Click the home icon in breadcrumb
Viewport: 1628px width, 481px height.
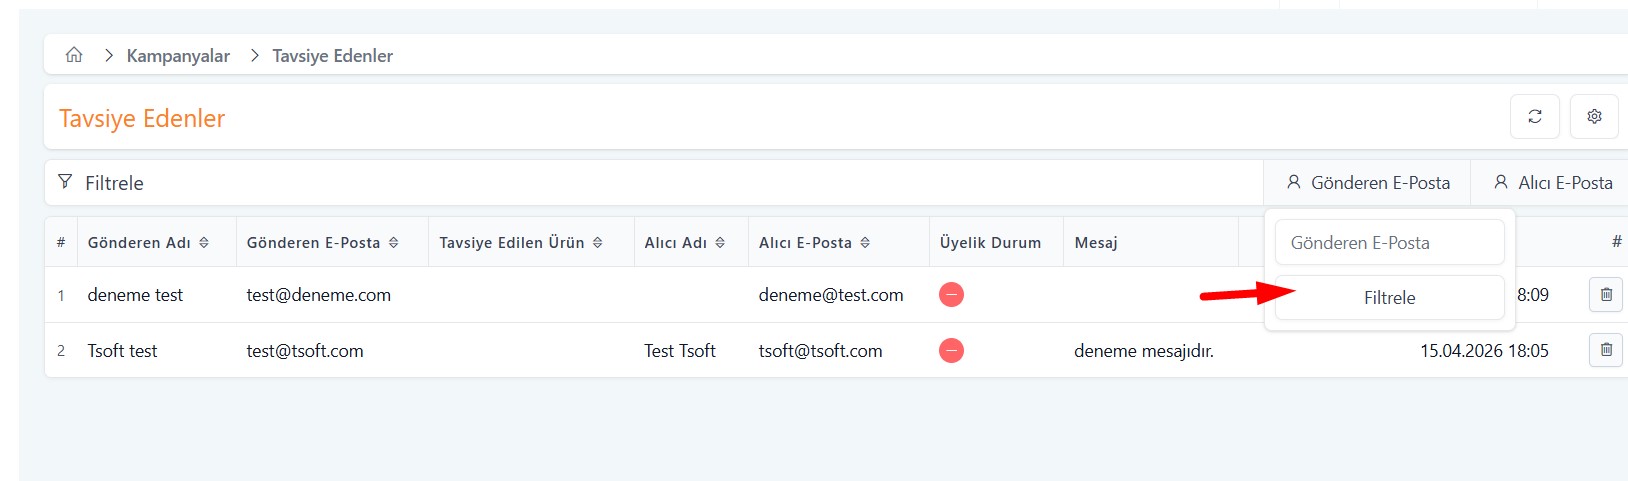coord(74,55)
